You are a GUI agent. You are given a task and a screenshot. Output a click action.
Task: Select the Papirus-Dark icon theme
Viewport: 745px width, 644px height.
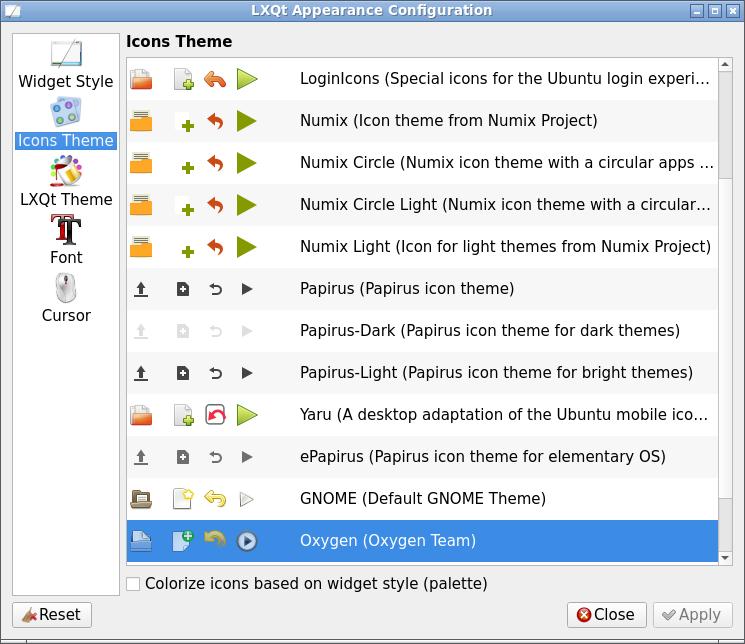coord(489,331)
